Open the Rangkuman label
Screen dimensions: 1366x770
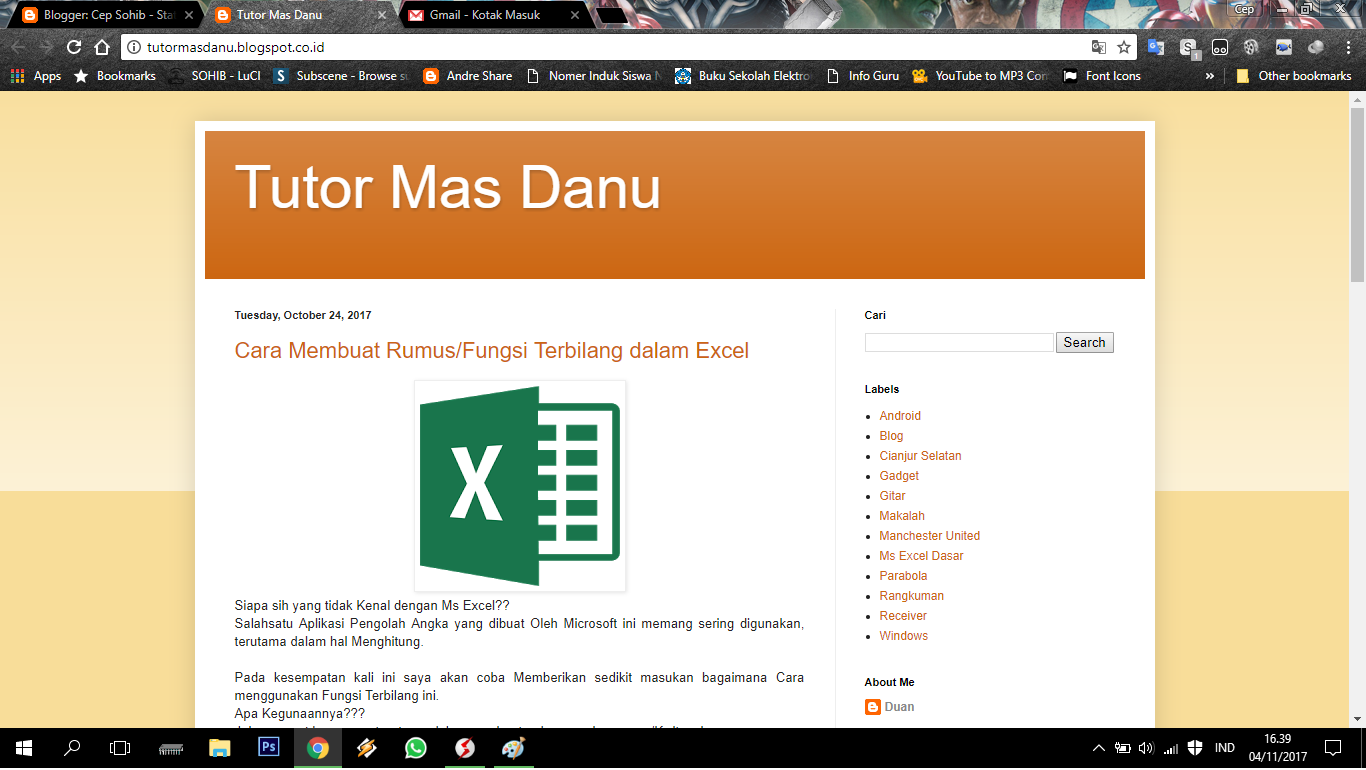[911, 596]
